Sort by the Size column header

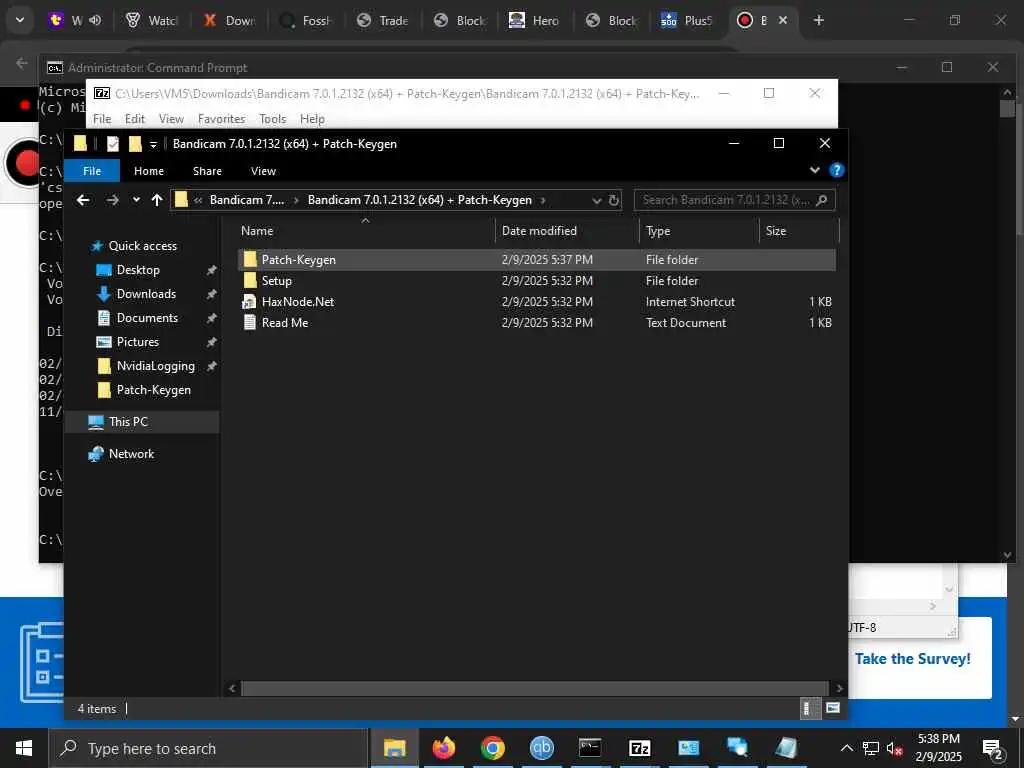(x=799, y=231)
